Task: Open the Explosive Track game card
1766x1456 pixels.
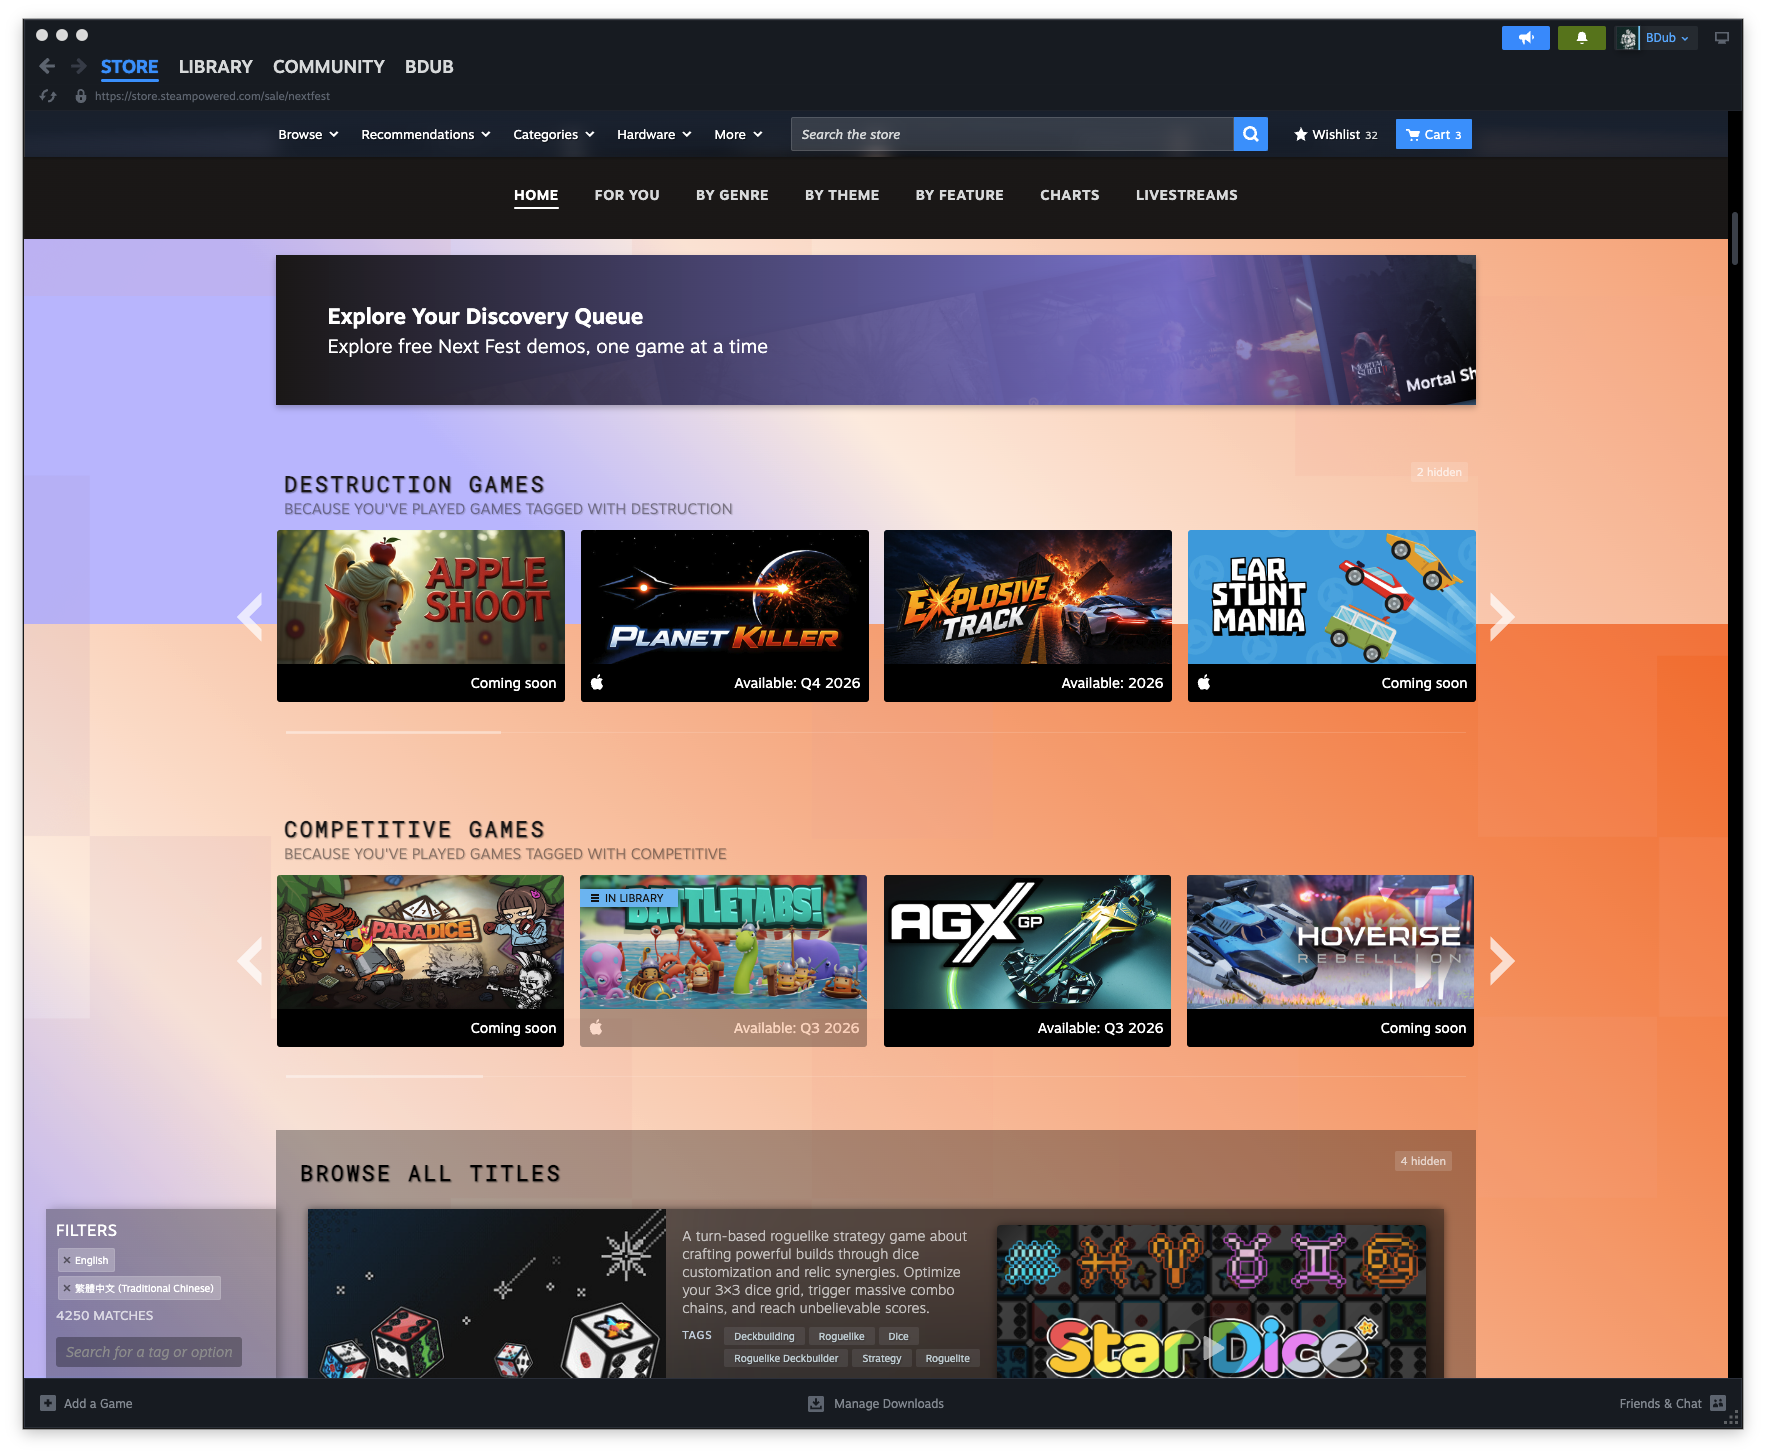Action: tap(1028, 616)
